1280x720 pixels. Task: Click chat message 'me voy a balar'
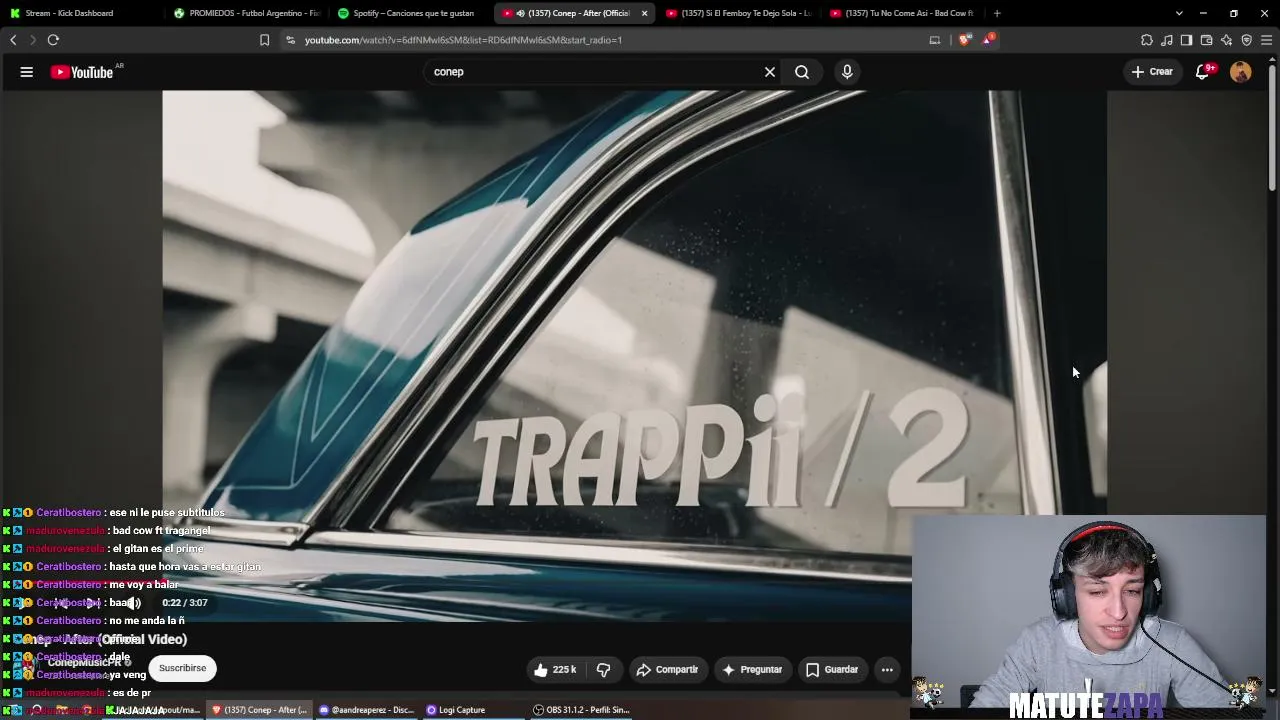click(x=144, y=585)
